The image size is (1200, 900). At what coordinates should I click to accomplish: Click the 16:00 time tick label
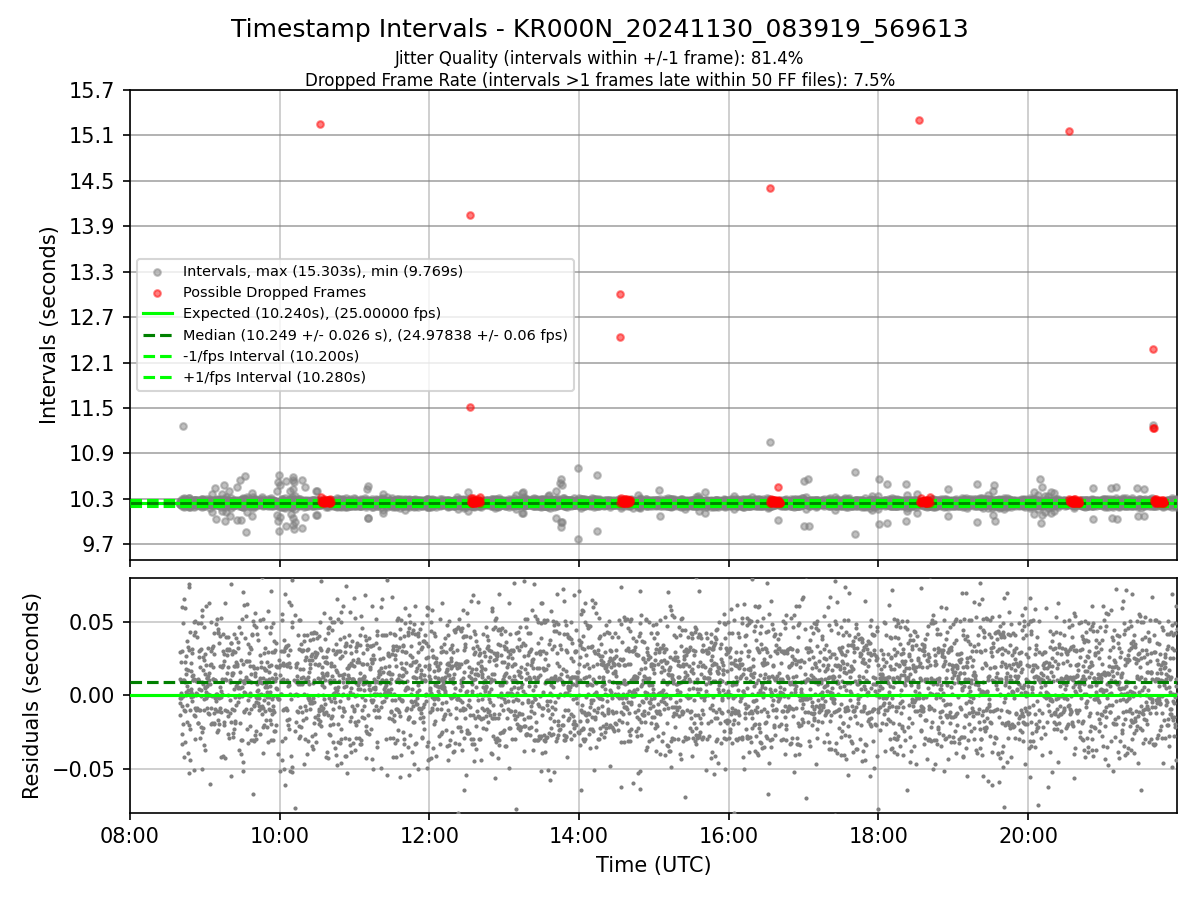coord(729,834)
